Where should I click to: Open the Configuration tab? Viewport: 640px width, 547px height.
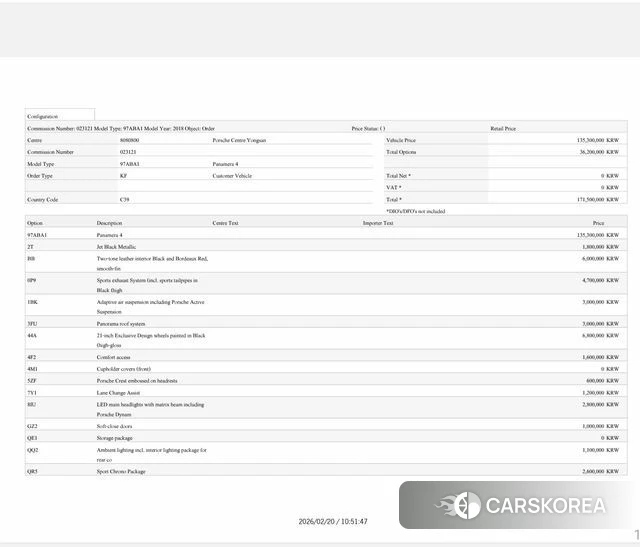pos(60,115)
